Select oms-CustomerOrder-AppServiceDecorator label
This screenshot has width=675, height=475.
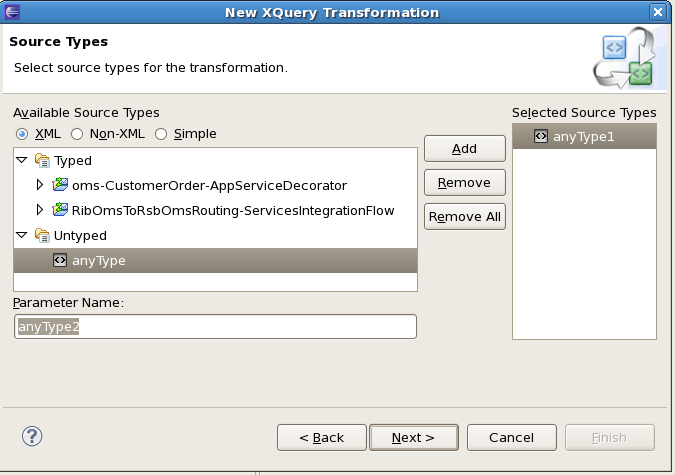click(209, 186)
